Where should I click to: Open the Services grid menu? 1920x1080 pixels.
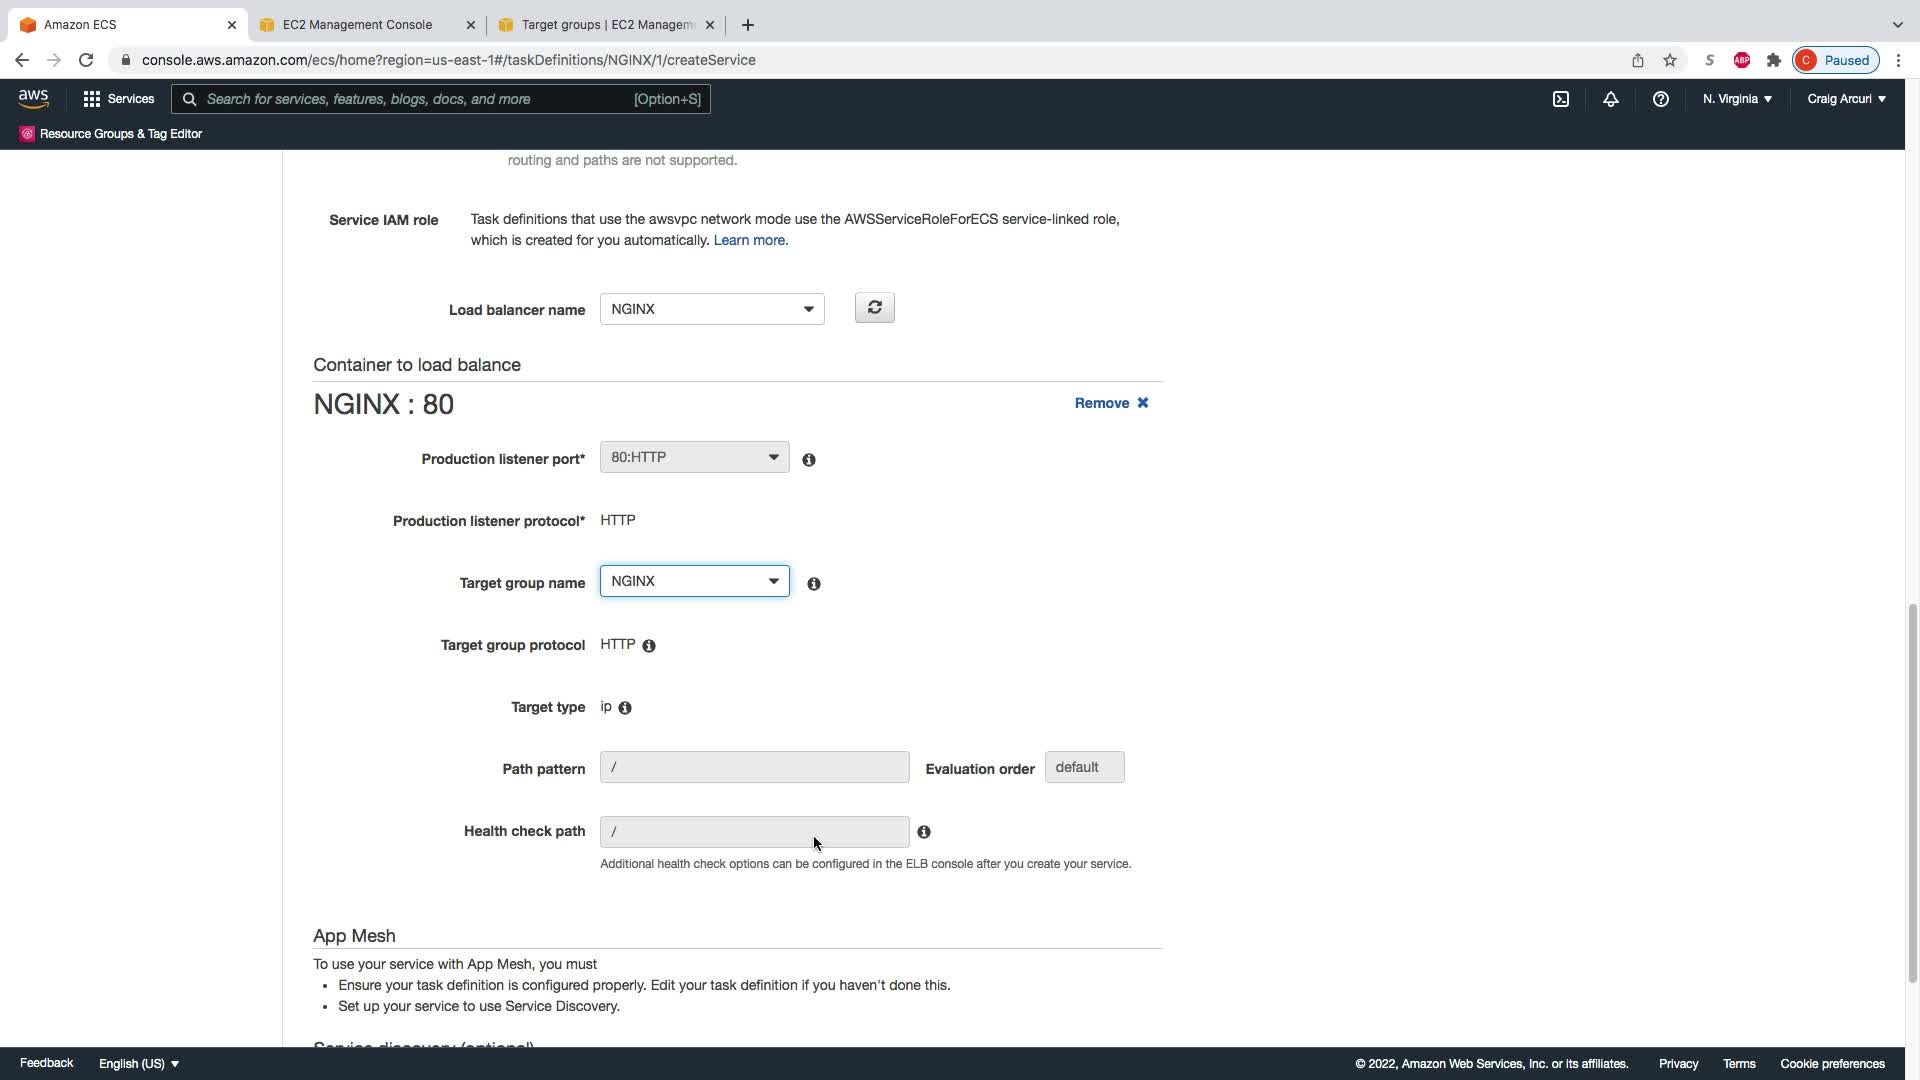[x=118, y=99]
